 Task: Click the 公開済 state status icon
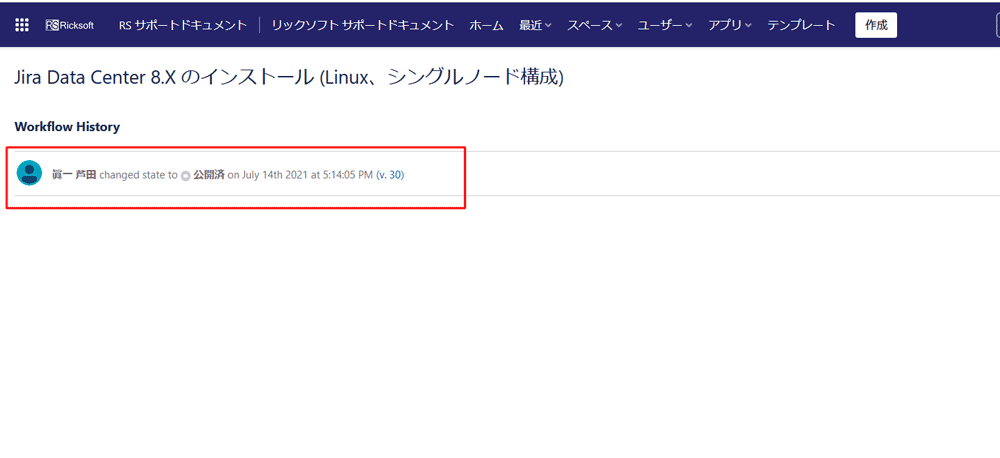point(186,175)
